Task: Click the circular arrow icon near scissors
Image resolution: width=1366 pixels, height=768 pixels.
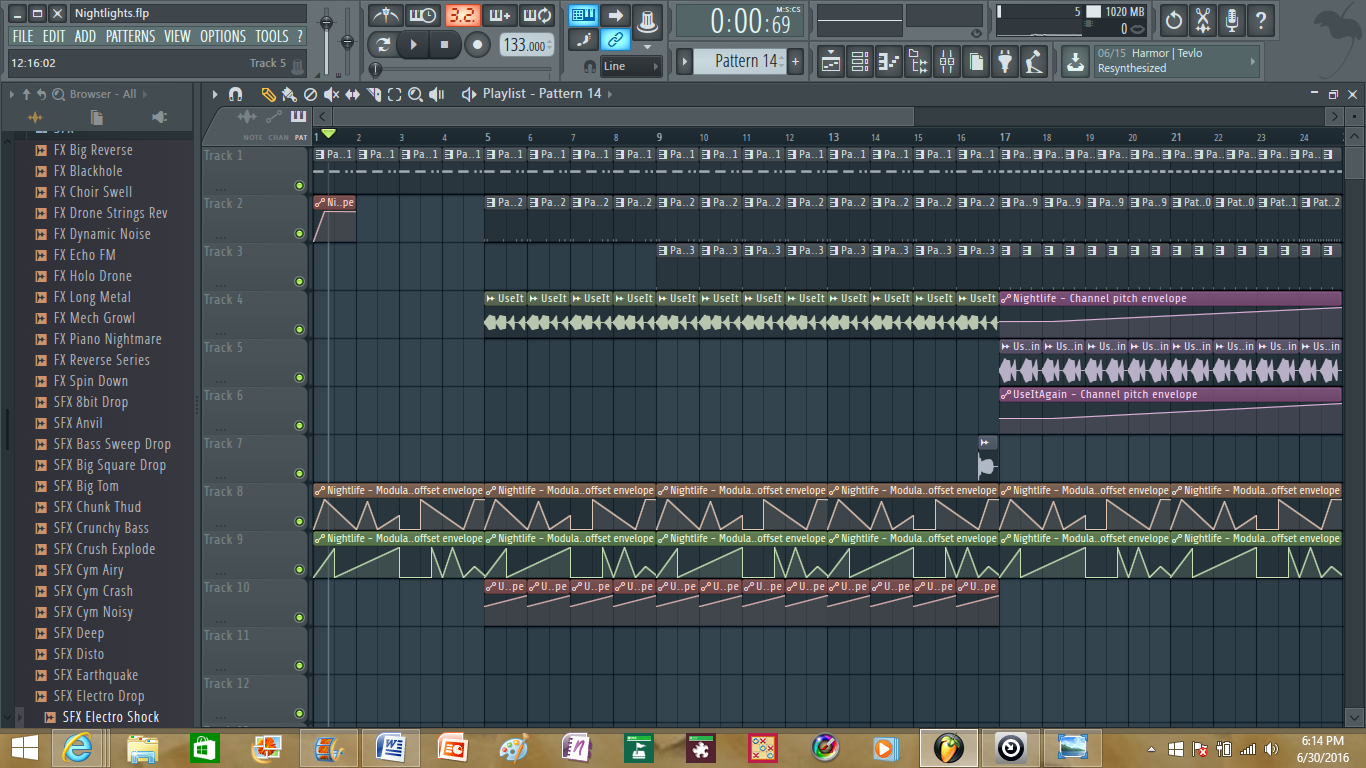Action: [x=1174, y=19]
